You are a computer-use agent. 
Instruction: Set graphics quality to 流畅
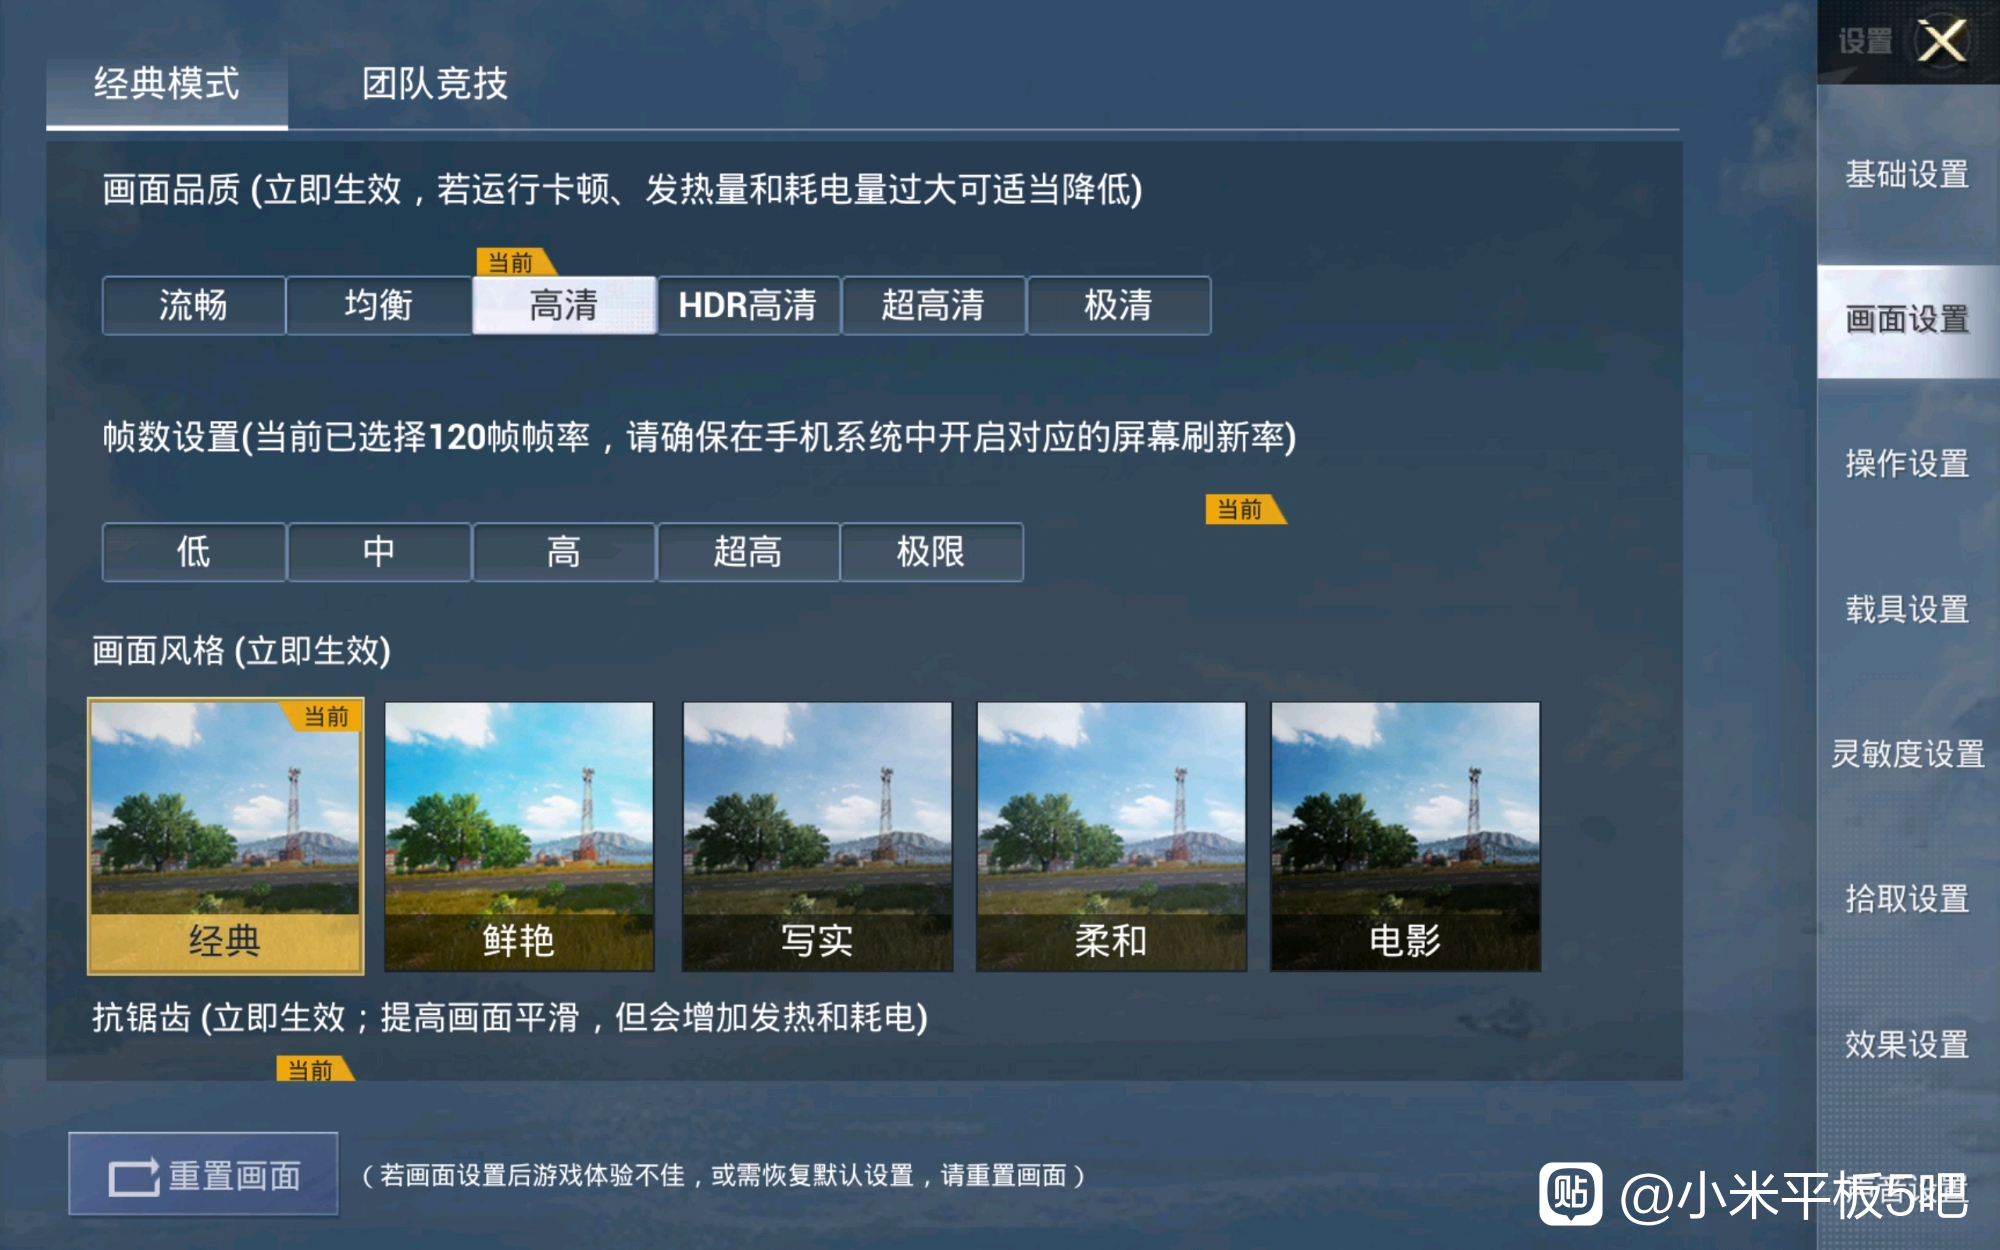pyautogui.click(x=193, y=305)
